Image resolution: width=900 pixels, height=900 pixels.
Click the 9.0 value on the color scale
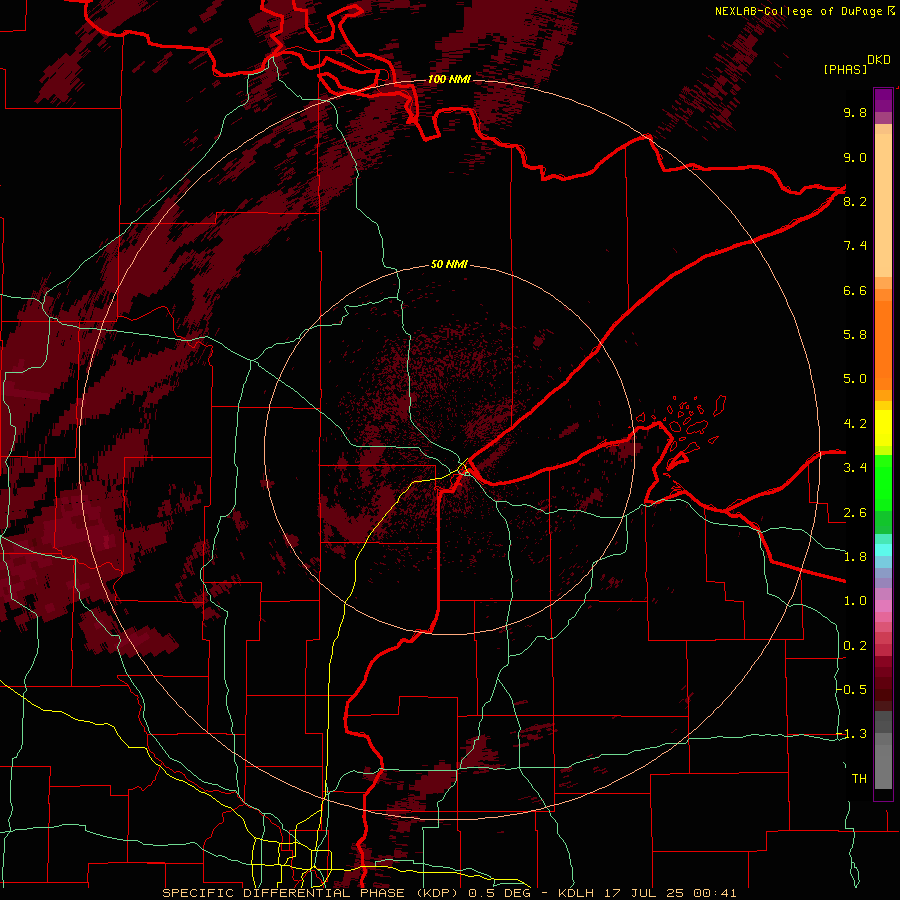855,157
